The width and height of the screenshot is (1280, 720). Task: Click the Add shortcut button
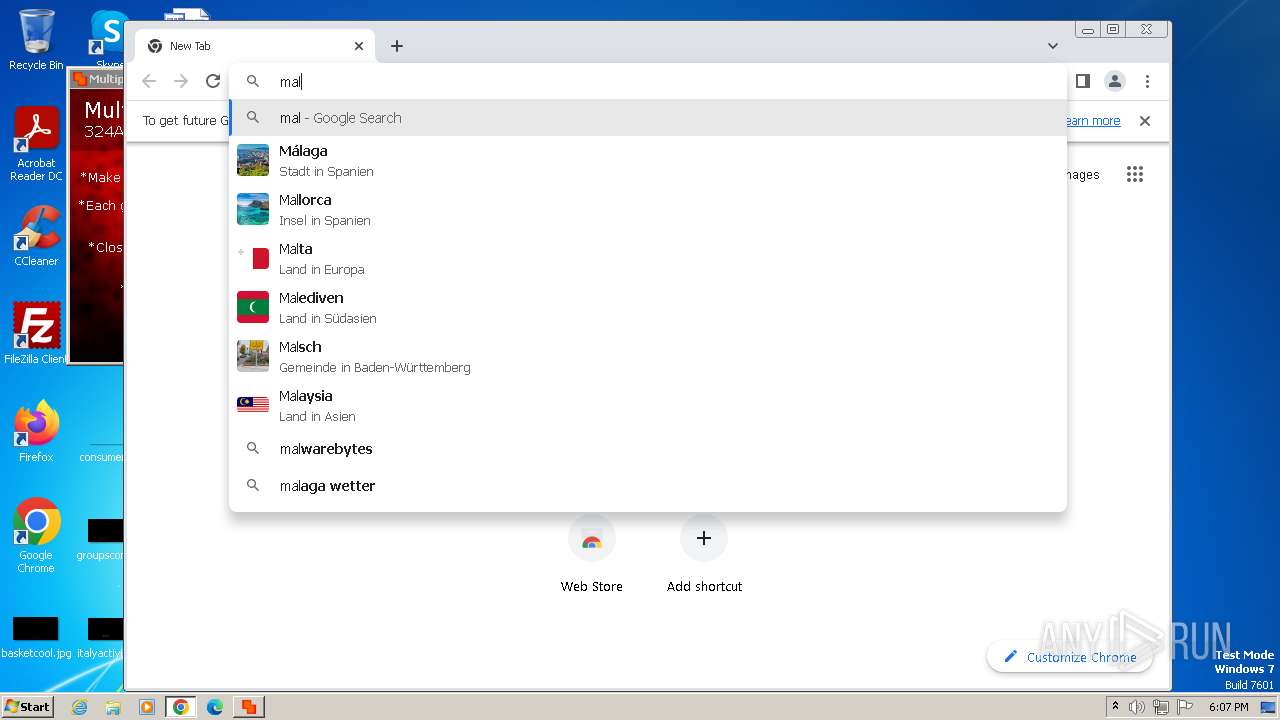click(x=704, y=555)
